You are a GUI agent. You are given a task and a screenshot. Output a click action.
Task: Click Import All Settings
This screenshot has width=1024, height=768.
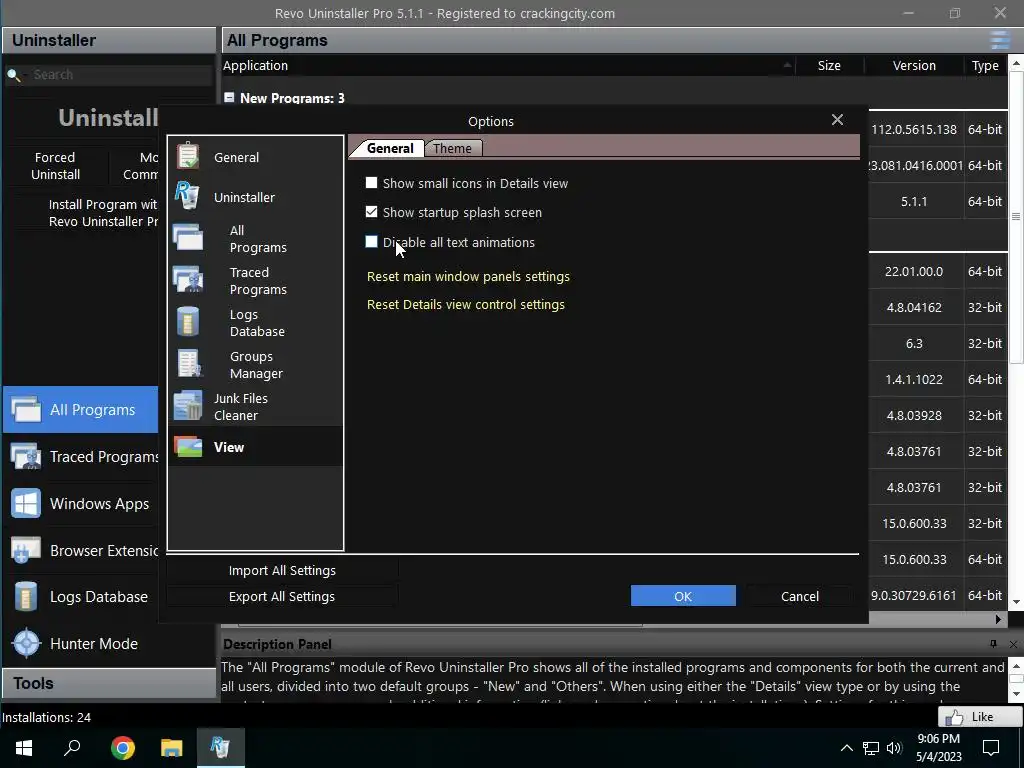point(282,570)
